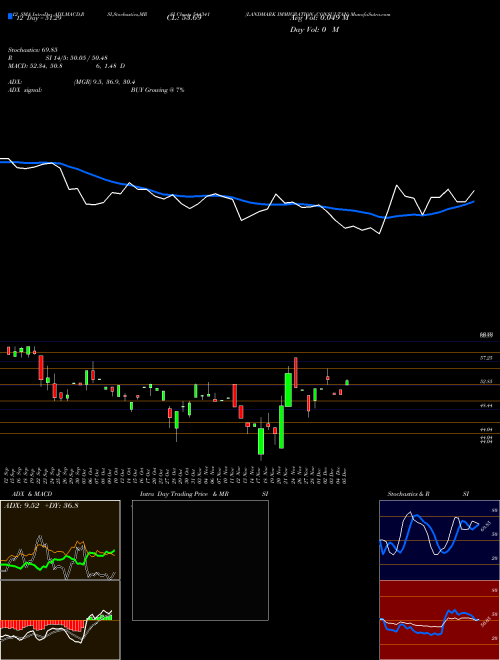Screen dimensions: 500x660
Task: Select the 'ADX: 9.52 +DY: 36.8' header text
Action: click(41, 505)
